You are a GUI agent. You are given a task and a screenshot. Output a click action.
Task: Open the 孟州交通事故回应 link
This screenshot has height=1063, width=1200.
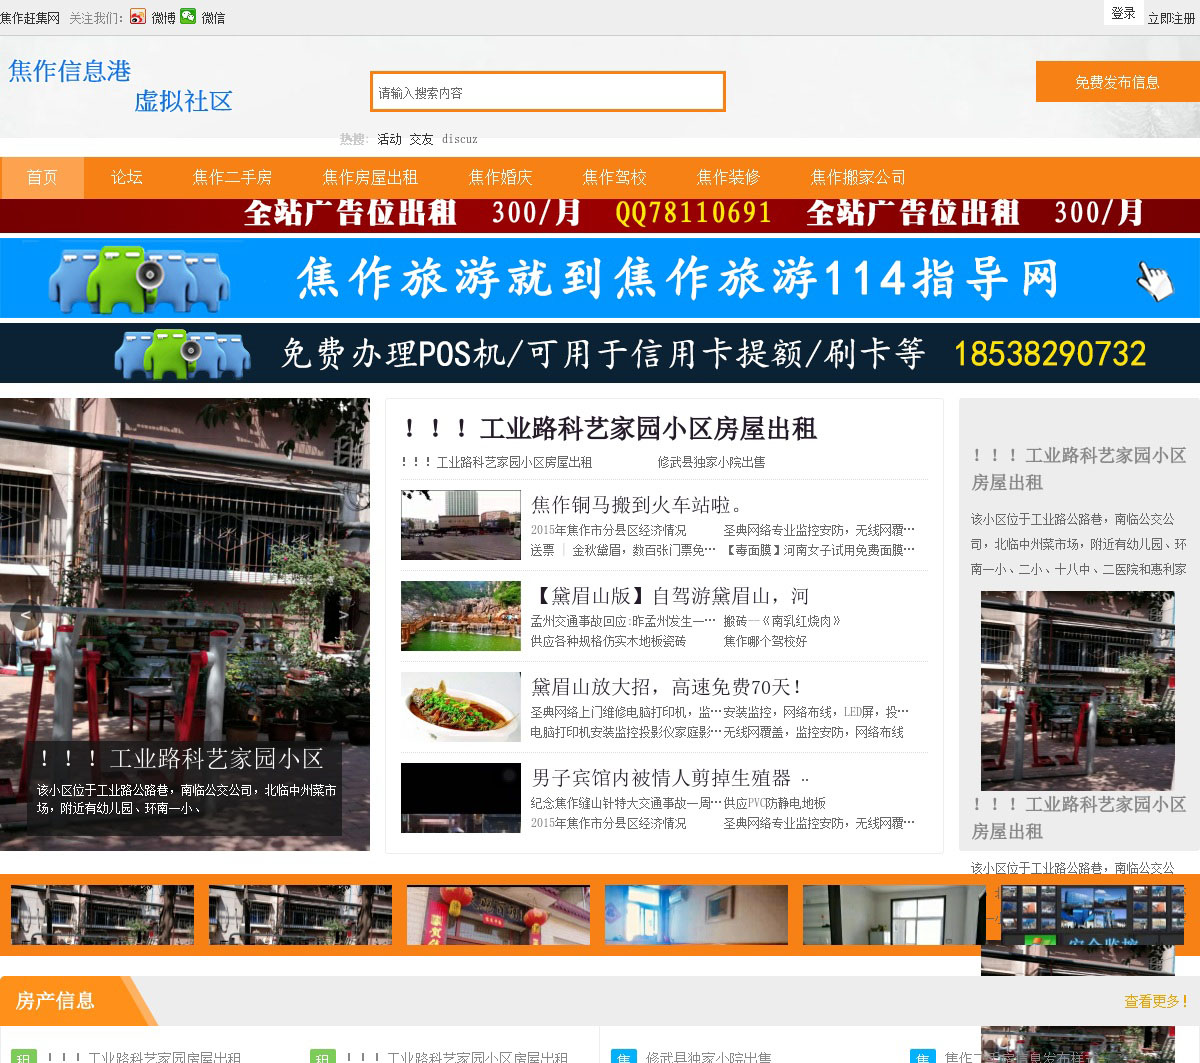(x=623, y=621)
